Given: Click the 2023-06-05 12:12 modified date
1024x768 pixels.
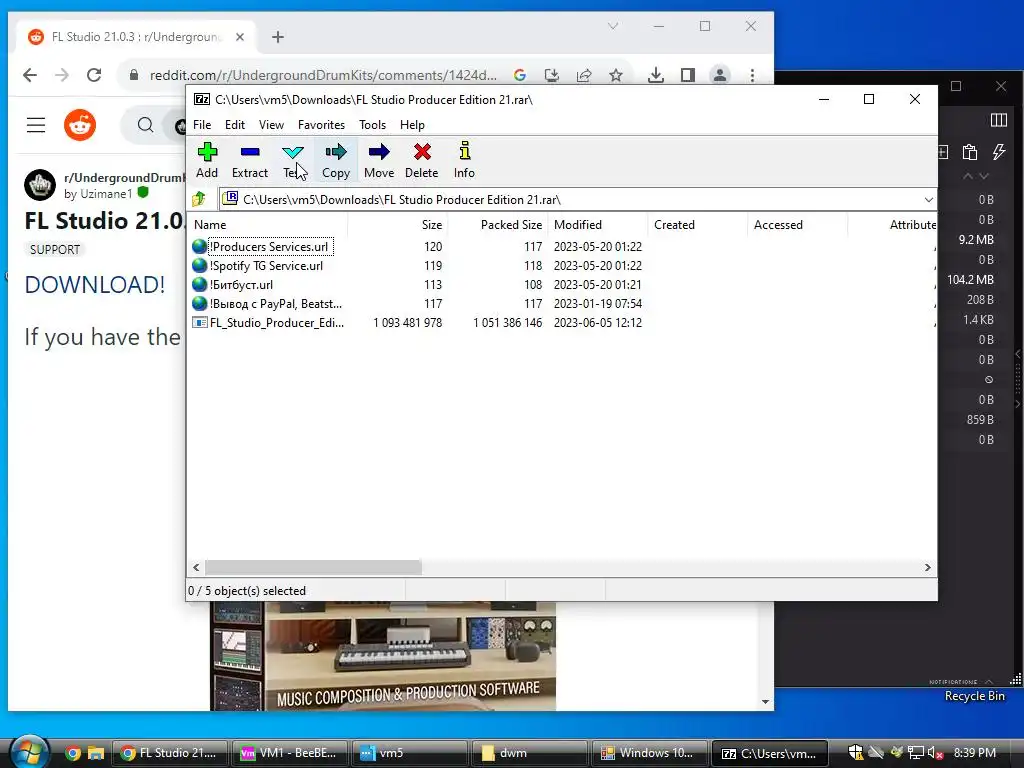Looking at the screenshot, I should tap(598, 323).
